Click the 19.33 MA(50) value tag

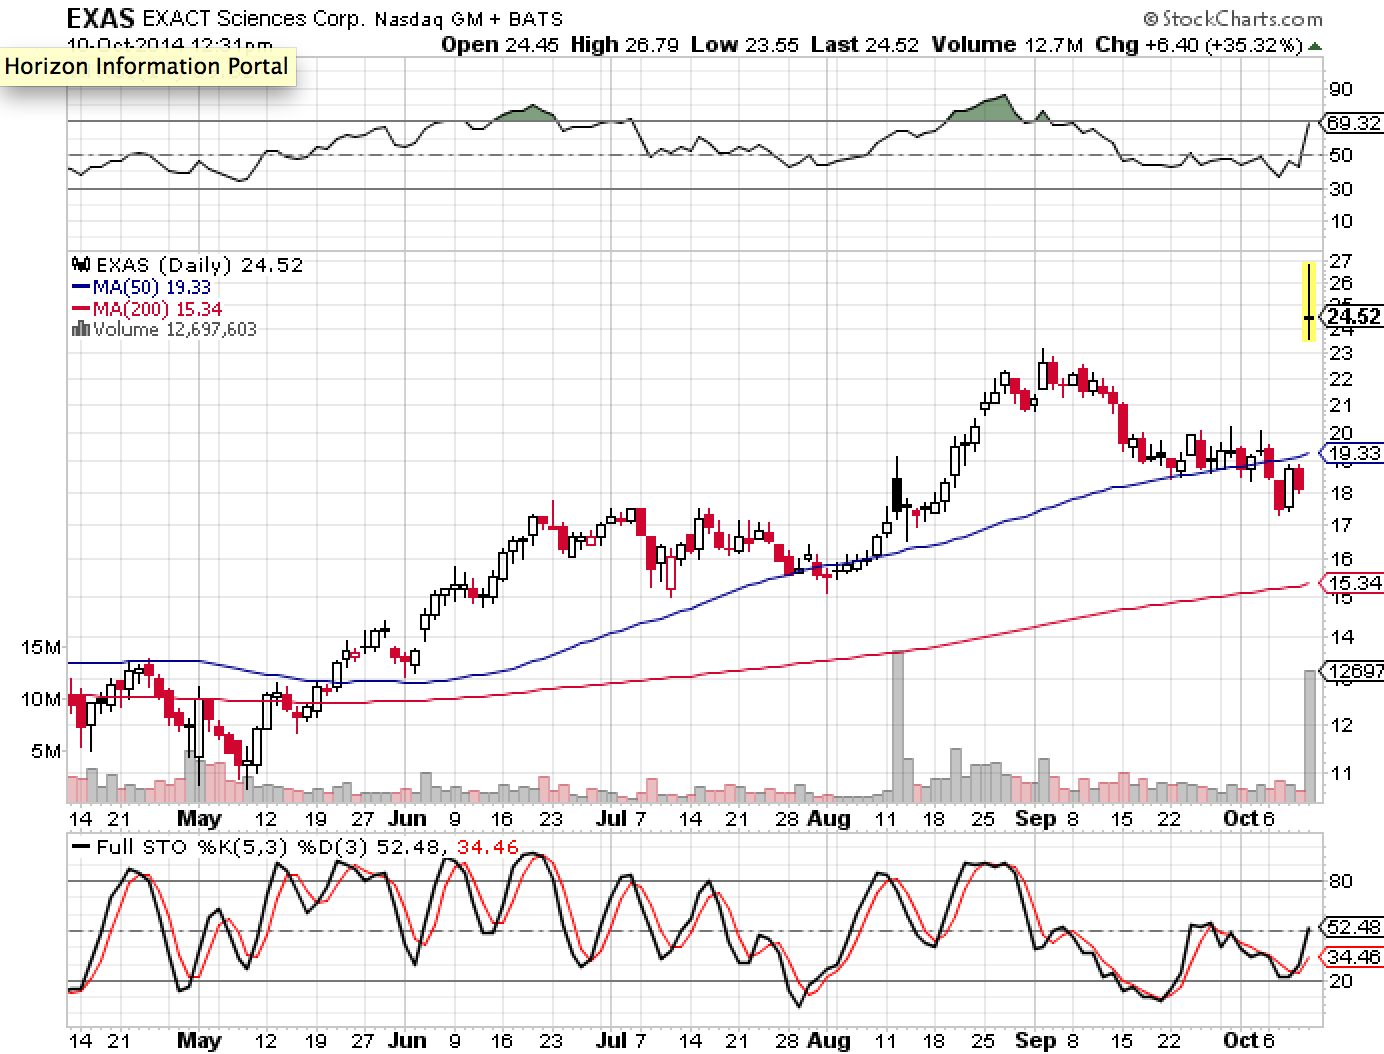pos(1353,453)
